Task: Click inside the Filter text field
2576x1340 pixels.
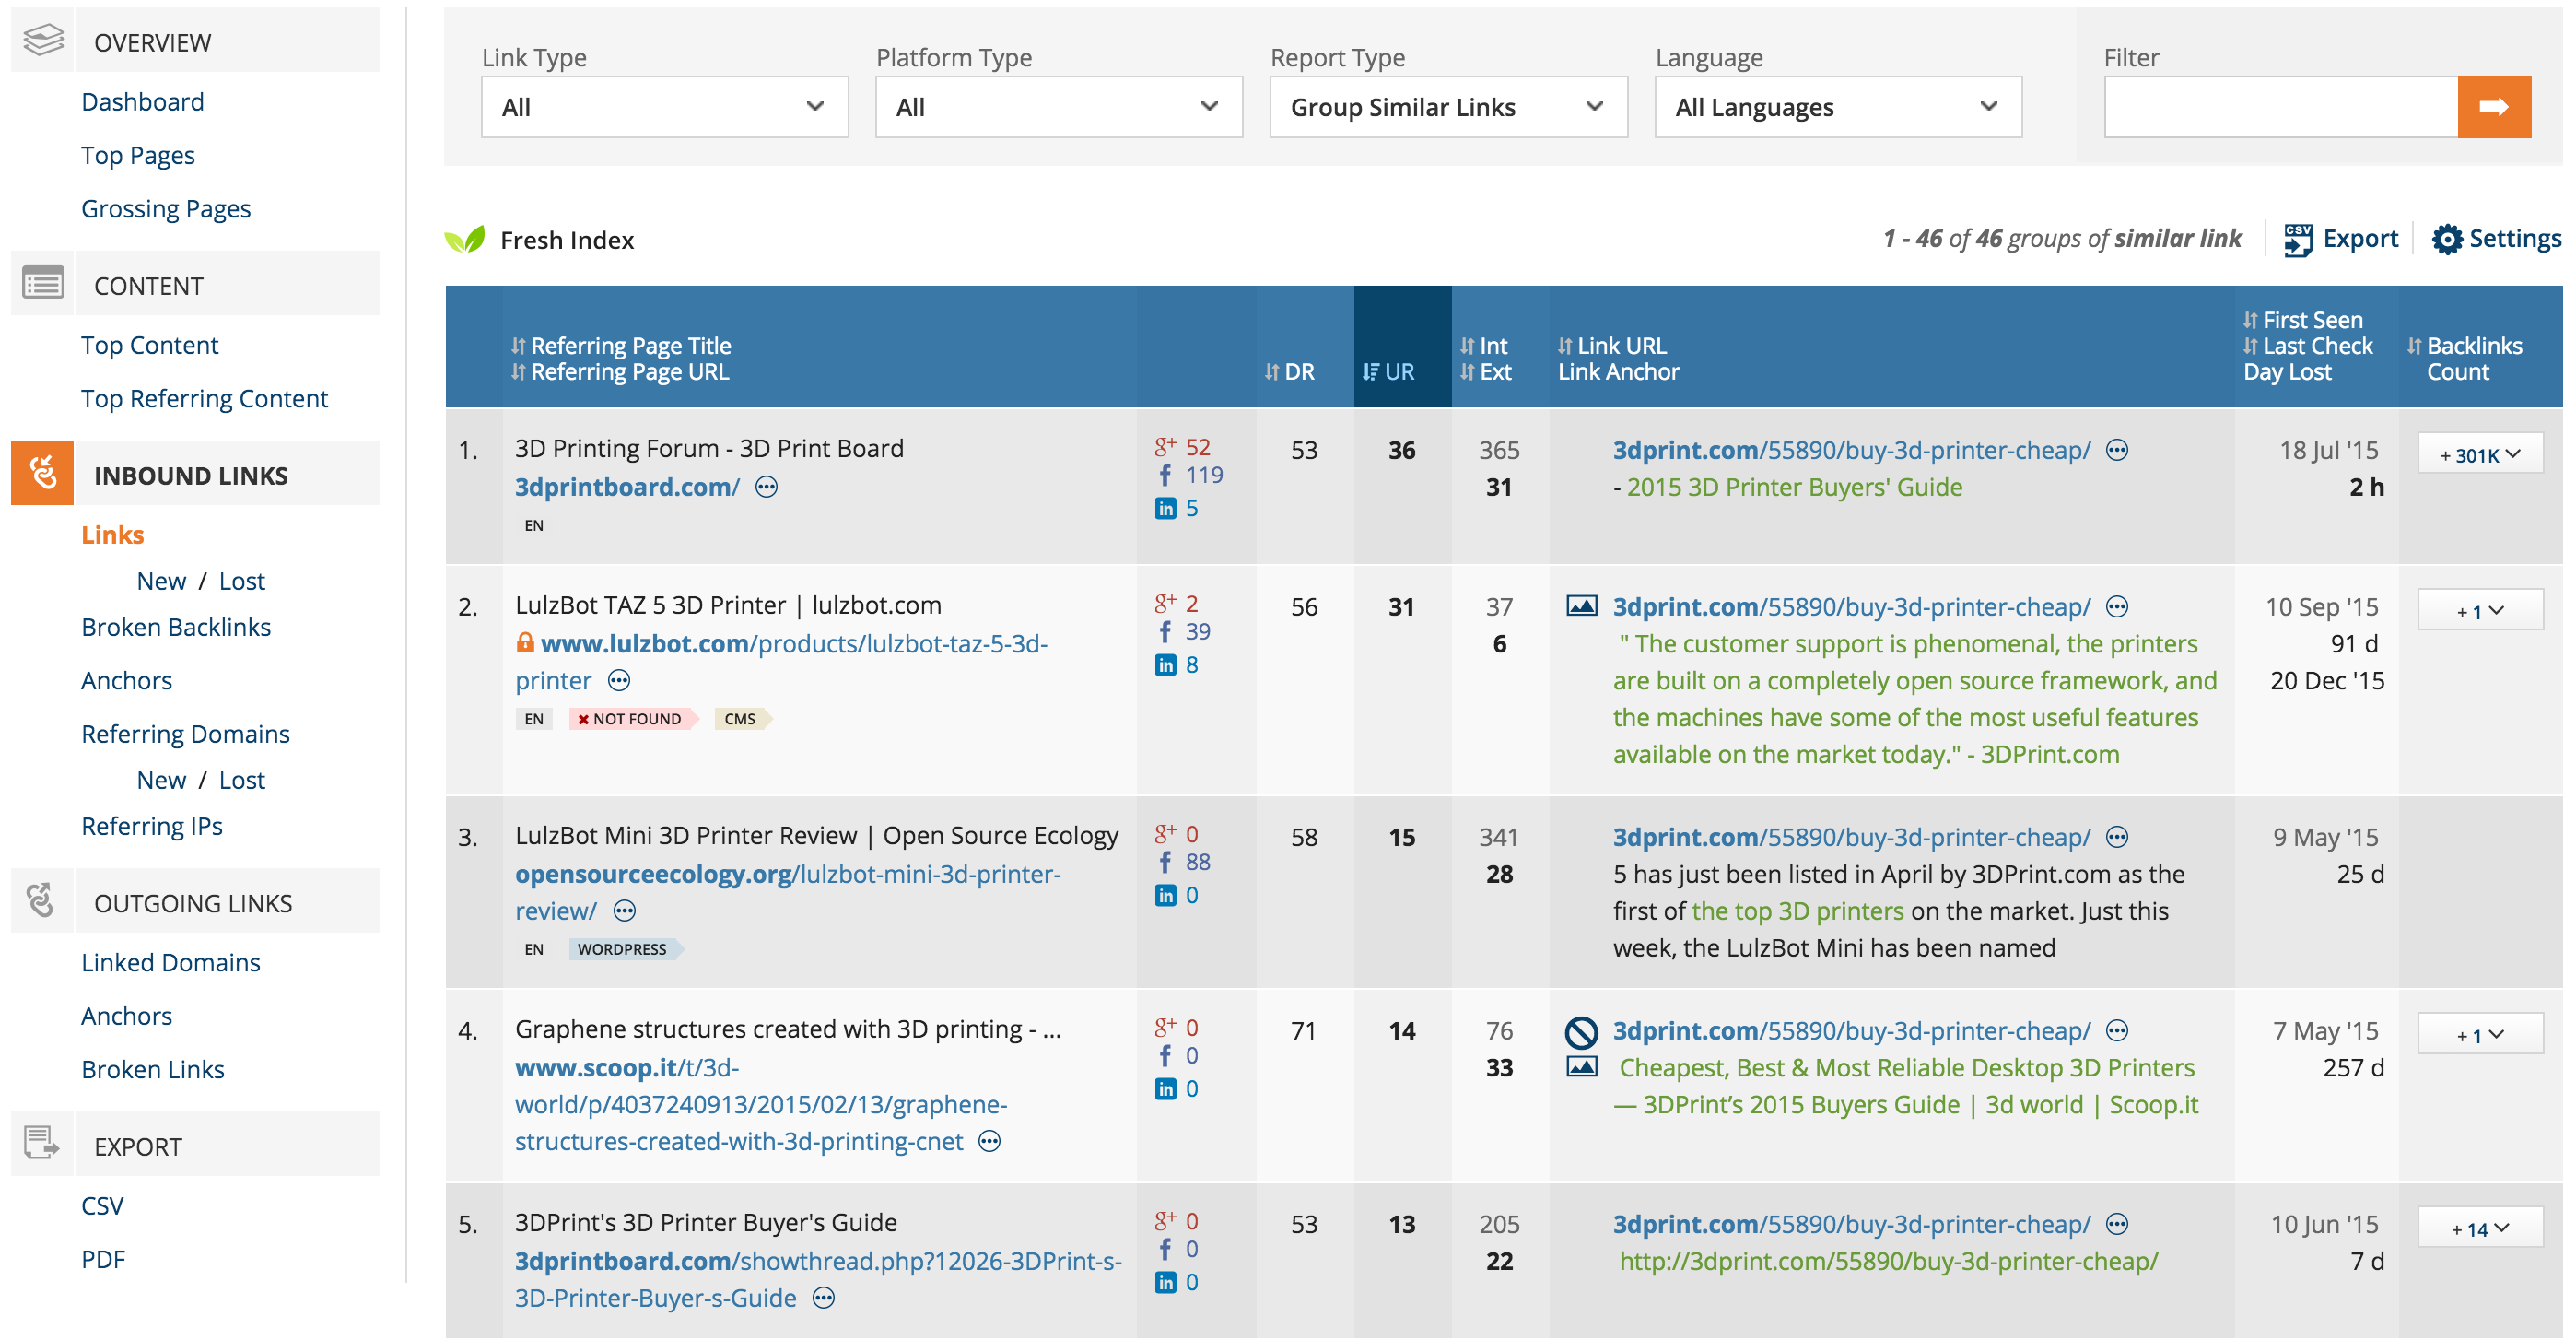Action: click(x=2281, y=107)
